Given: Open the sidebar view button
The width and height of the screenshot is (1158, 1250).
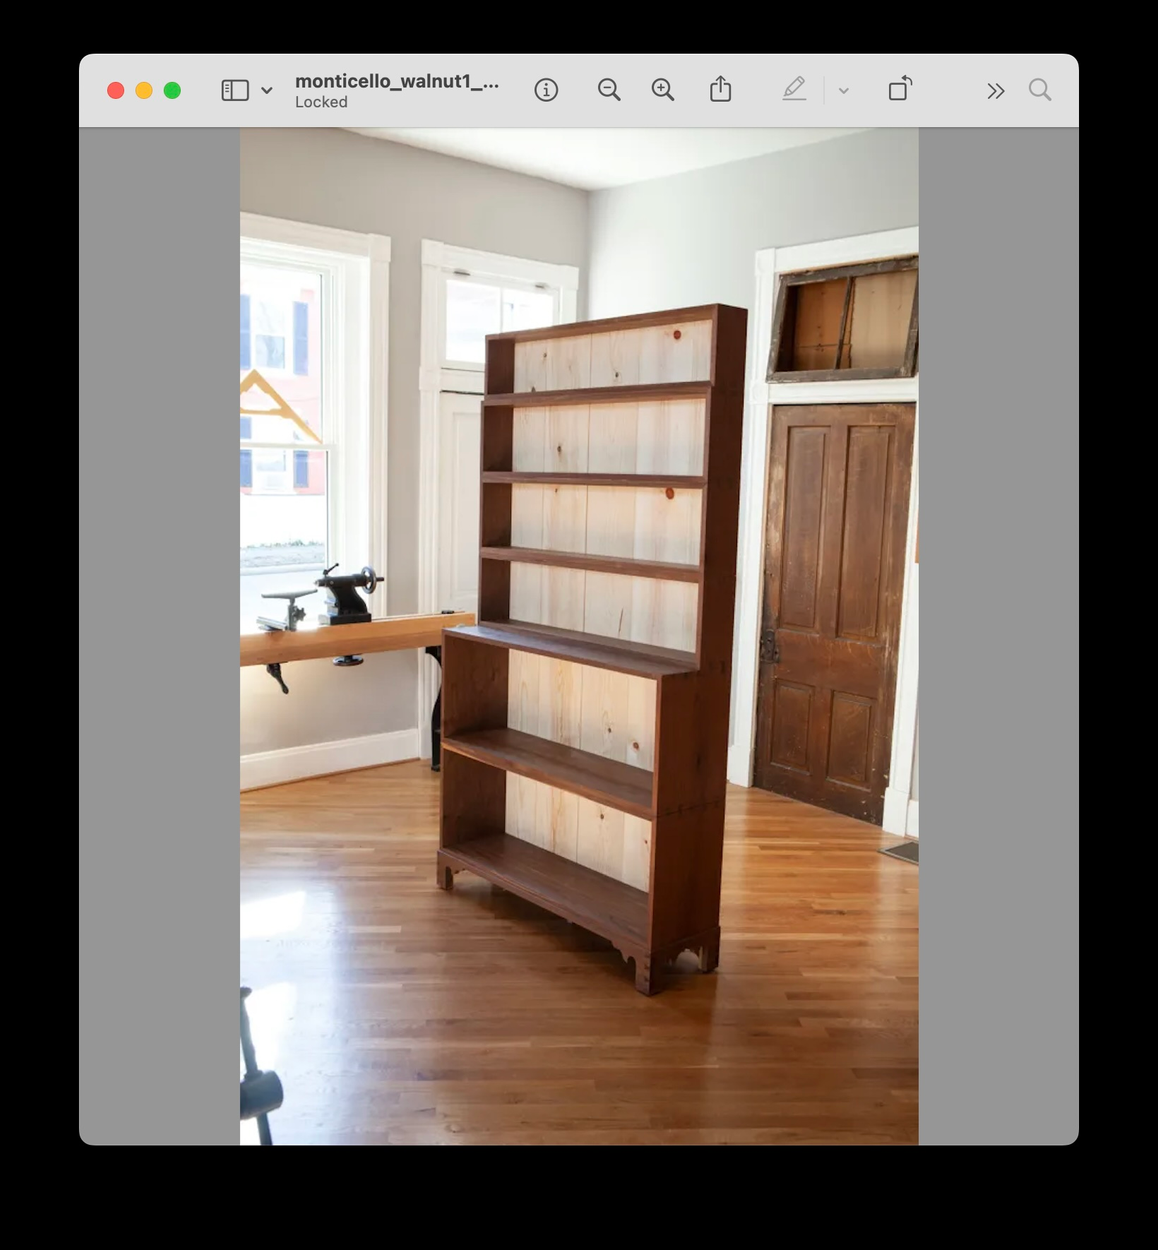Looking at the screenshot, I should click(235, 90).
